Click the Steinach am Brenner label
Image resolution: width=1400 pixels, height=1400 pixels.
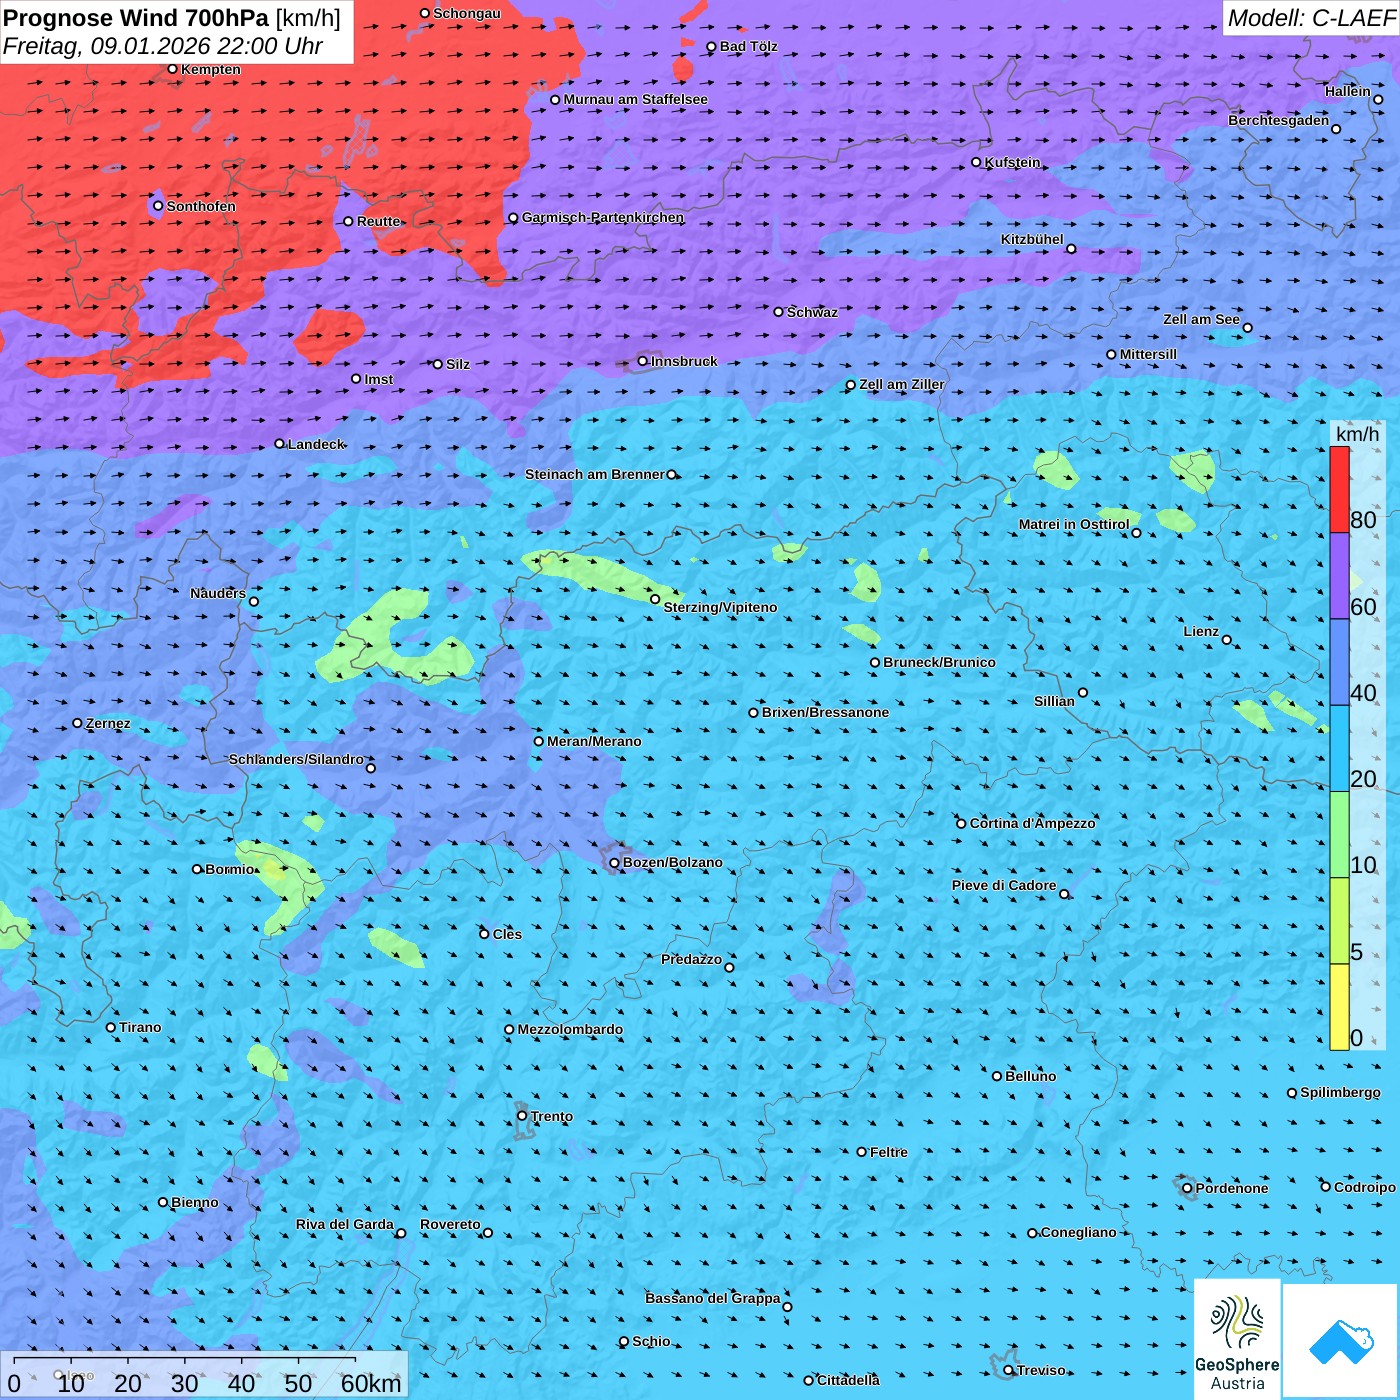coord(595,474)
